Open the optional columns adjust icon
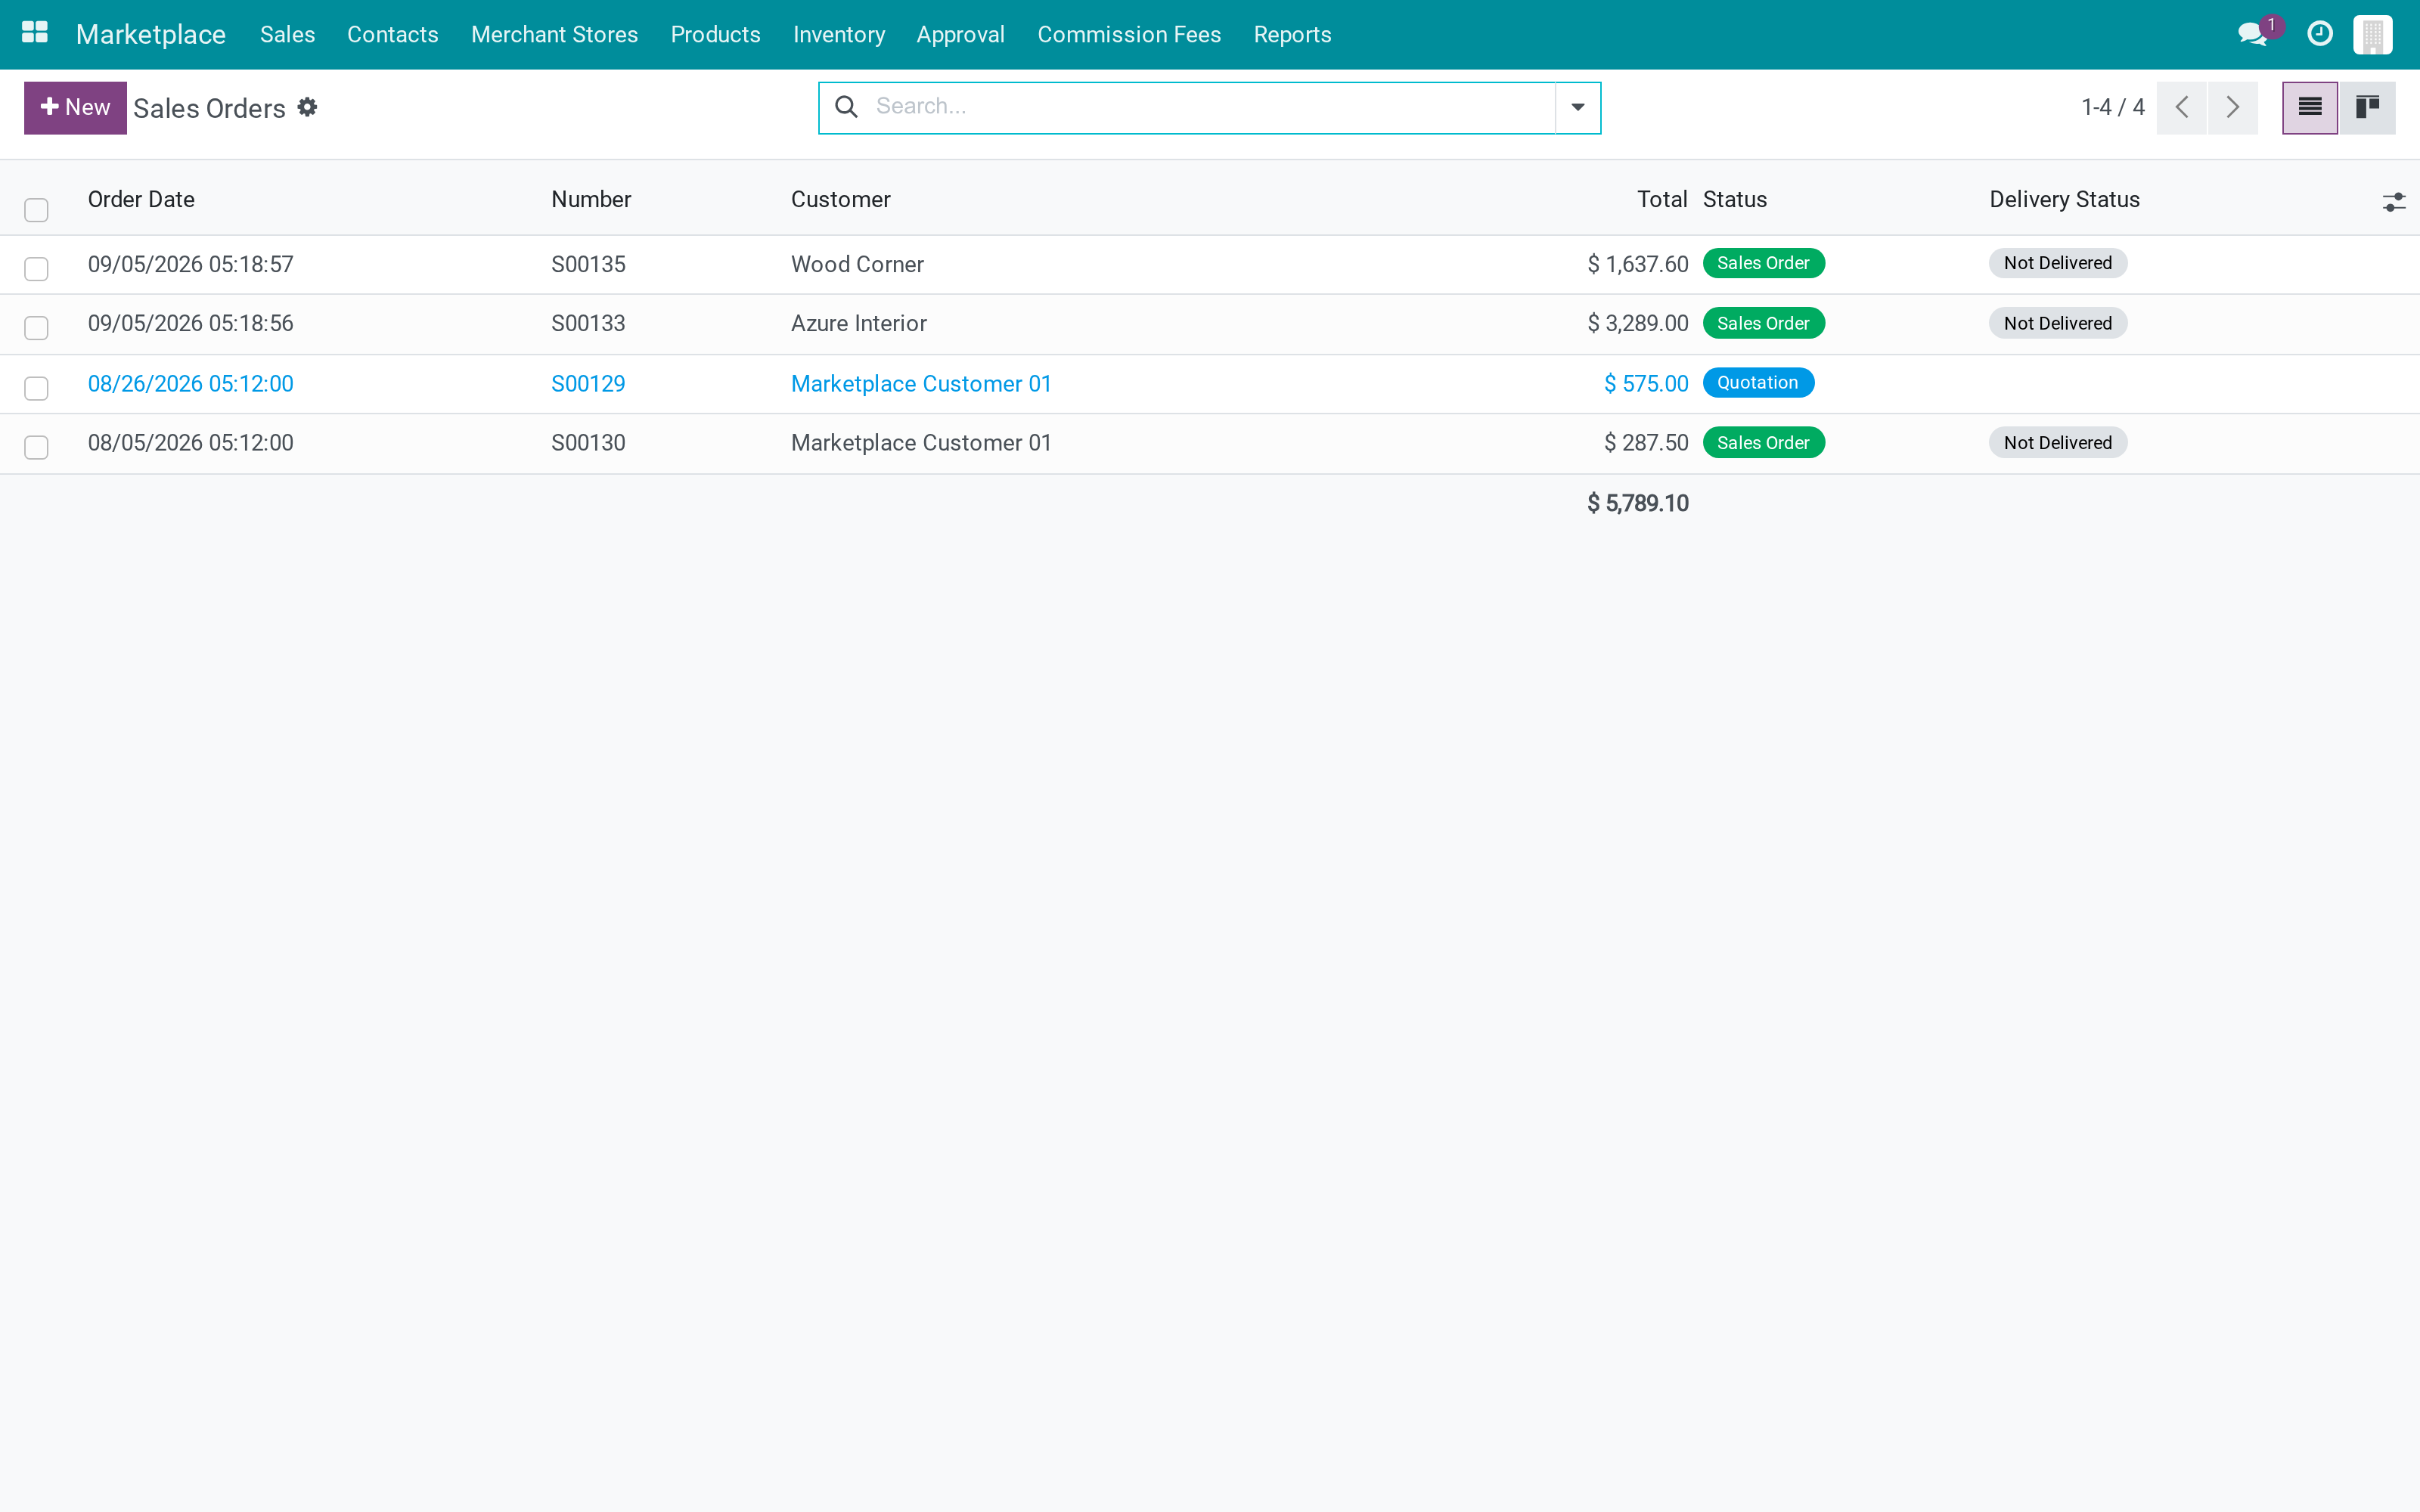The height and width of the screenshot is (1512, 2420). click(2393, 202)
